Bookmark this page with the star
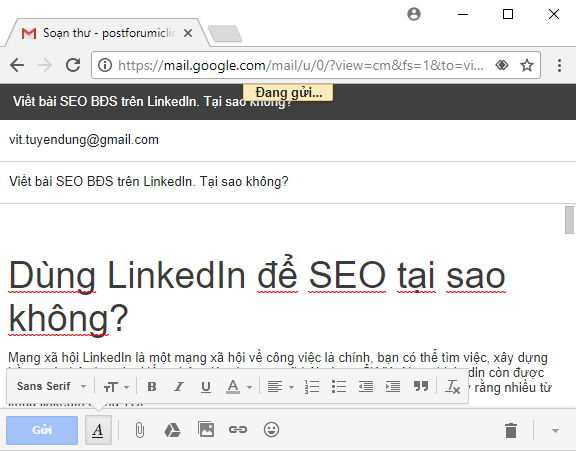Image resolution: width=576 pixels, height=451 pixels. 527,65
